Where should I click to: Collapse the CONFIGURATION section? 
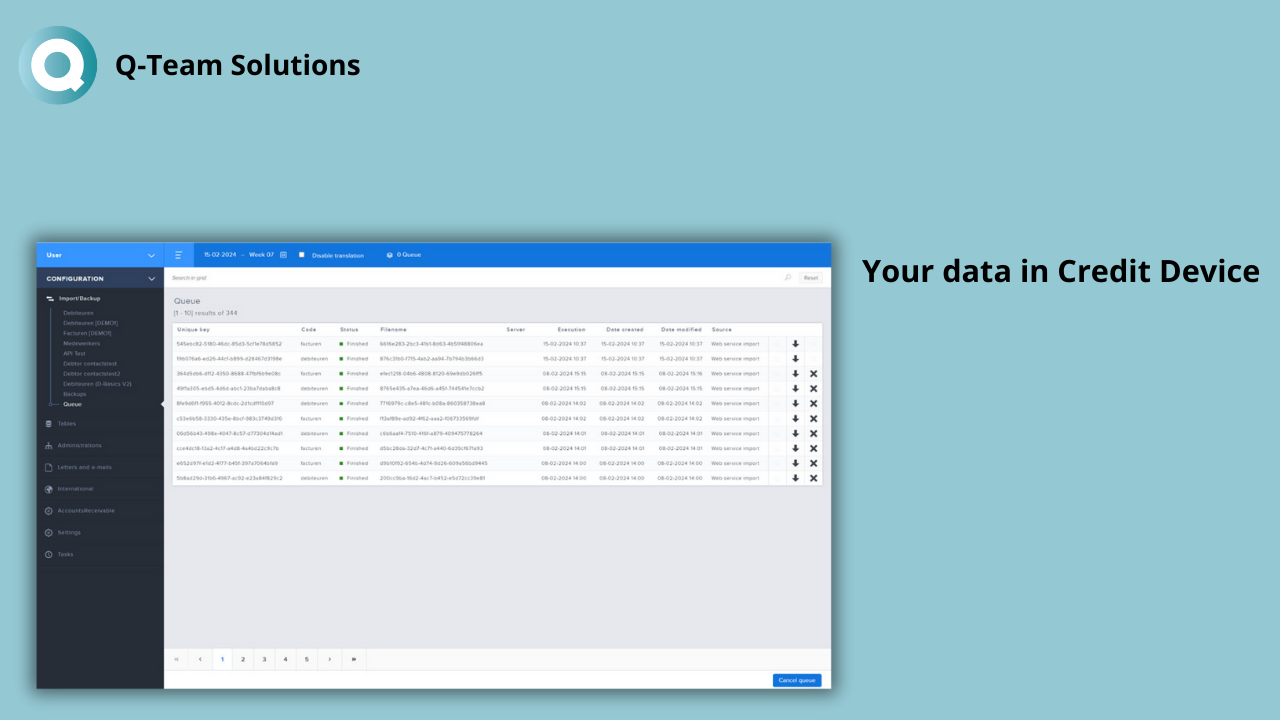[x=151, y=279]
